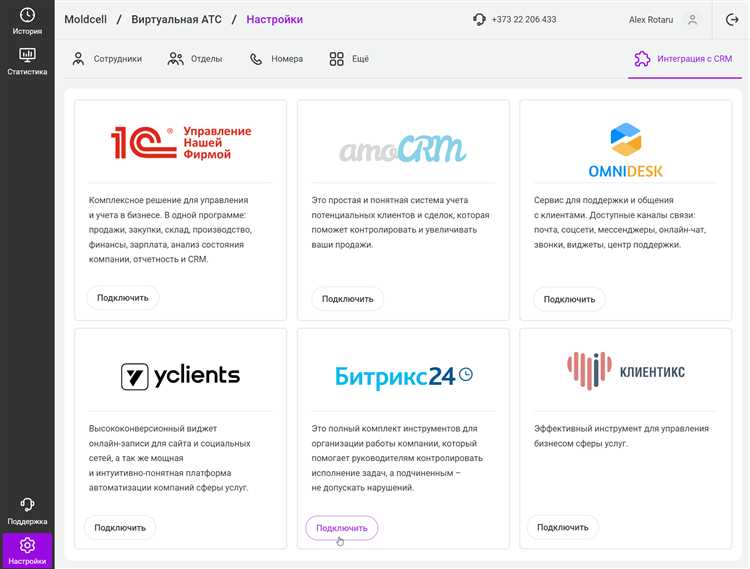Click the CRM integration puzzle icon

tap(642, 59)
